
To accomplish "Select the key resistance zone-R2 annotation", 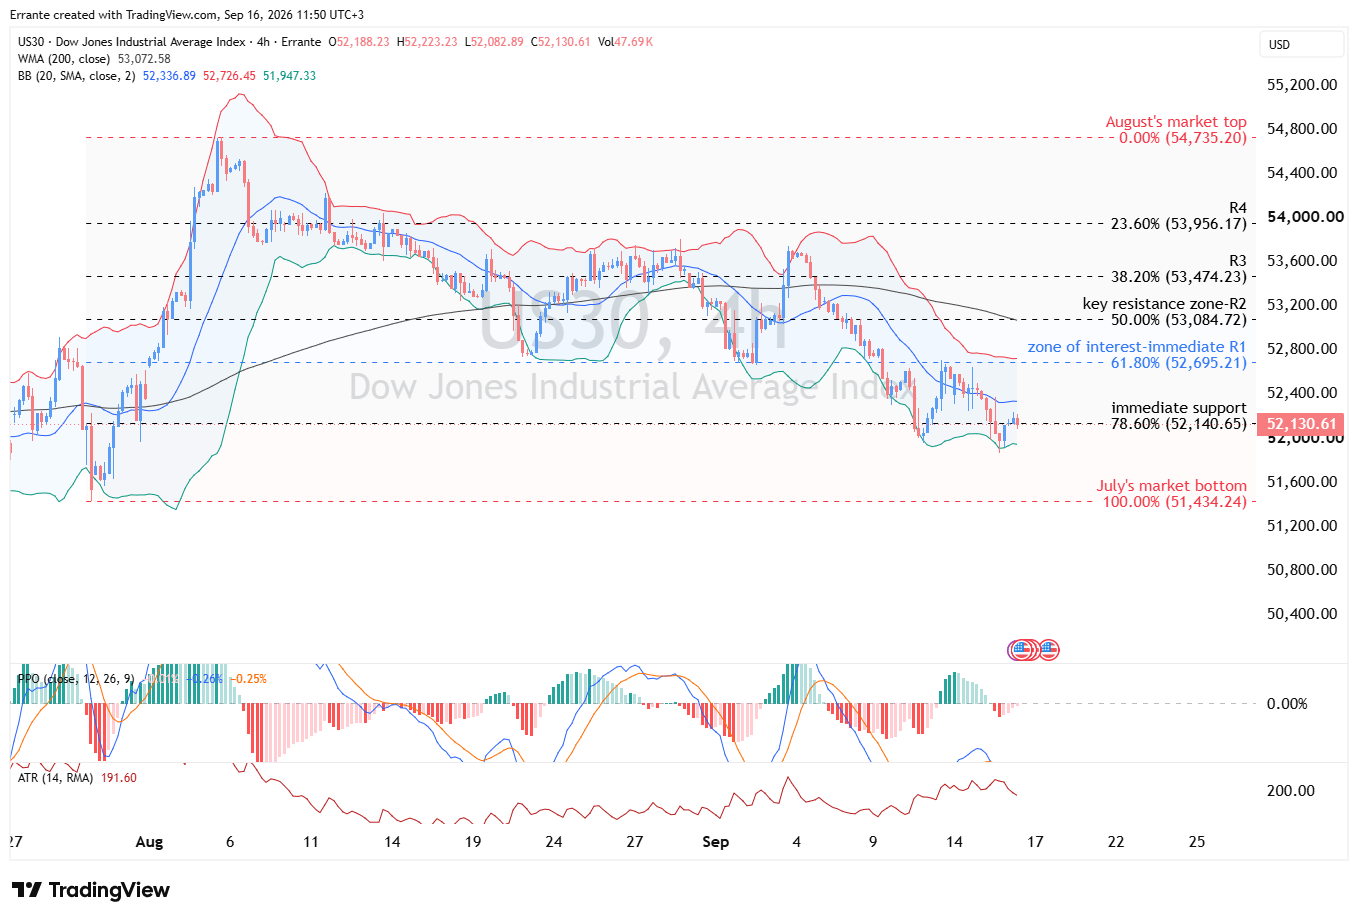I will [1165, 304].
